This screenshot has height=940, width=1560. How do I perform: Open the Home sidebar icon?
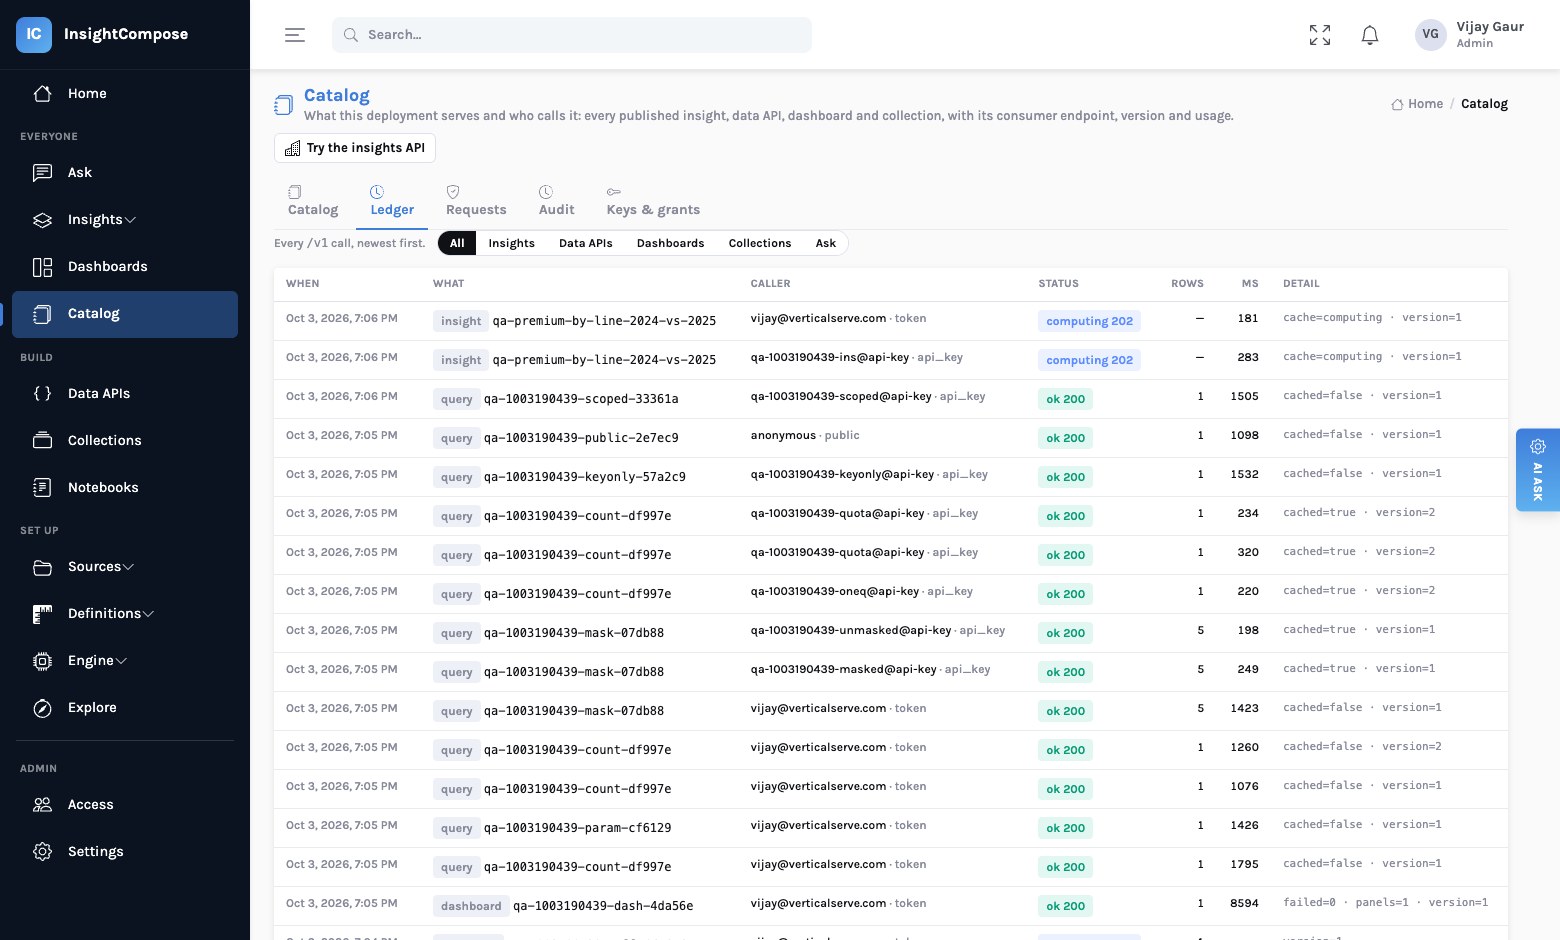point(42,94)
